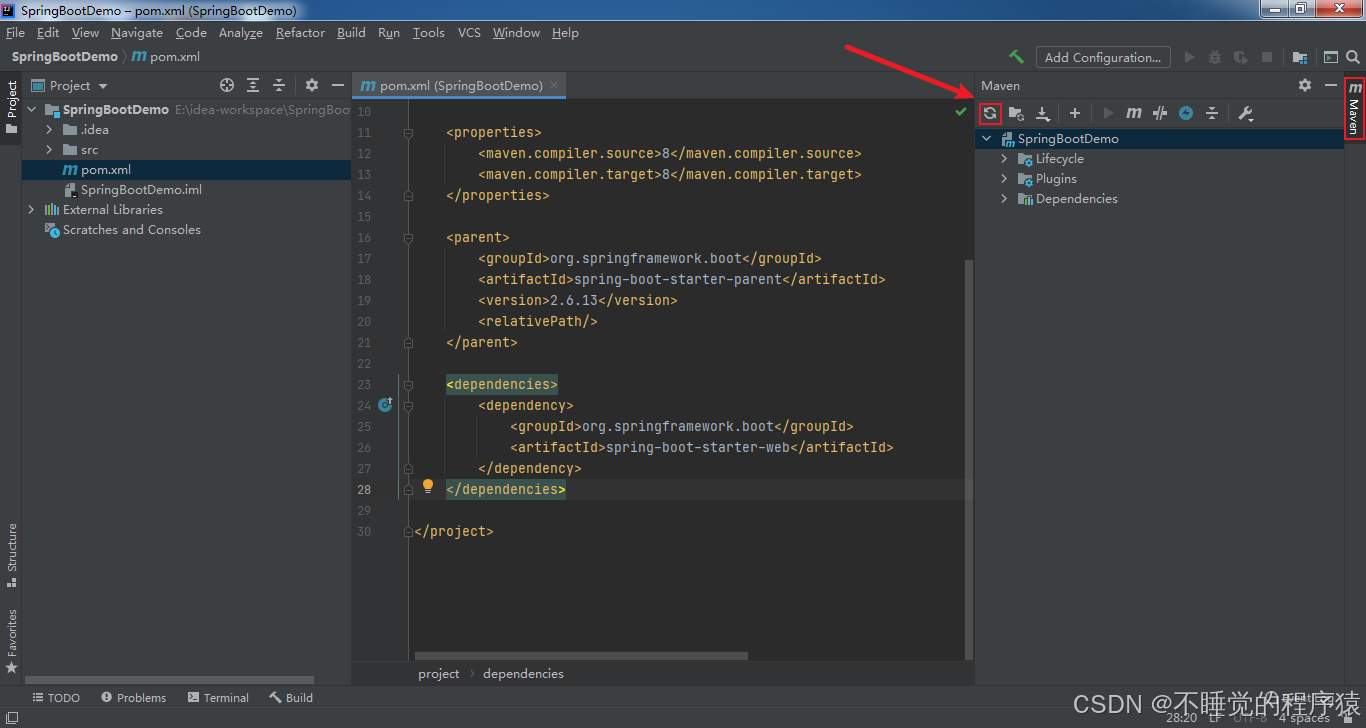Expand Lifecycle node in Maven
Viewport: 1366px width, 728px height.
(x=1005, y=158)
